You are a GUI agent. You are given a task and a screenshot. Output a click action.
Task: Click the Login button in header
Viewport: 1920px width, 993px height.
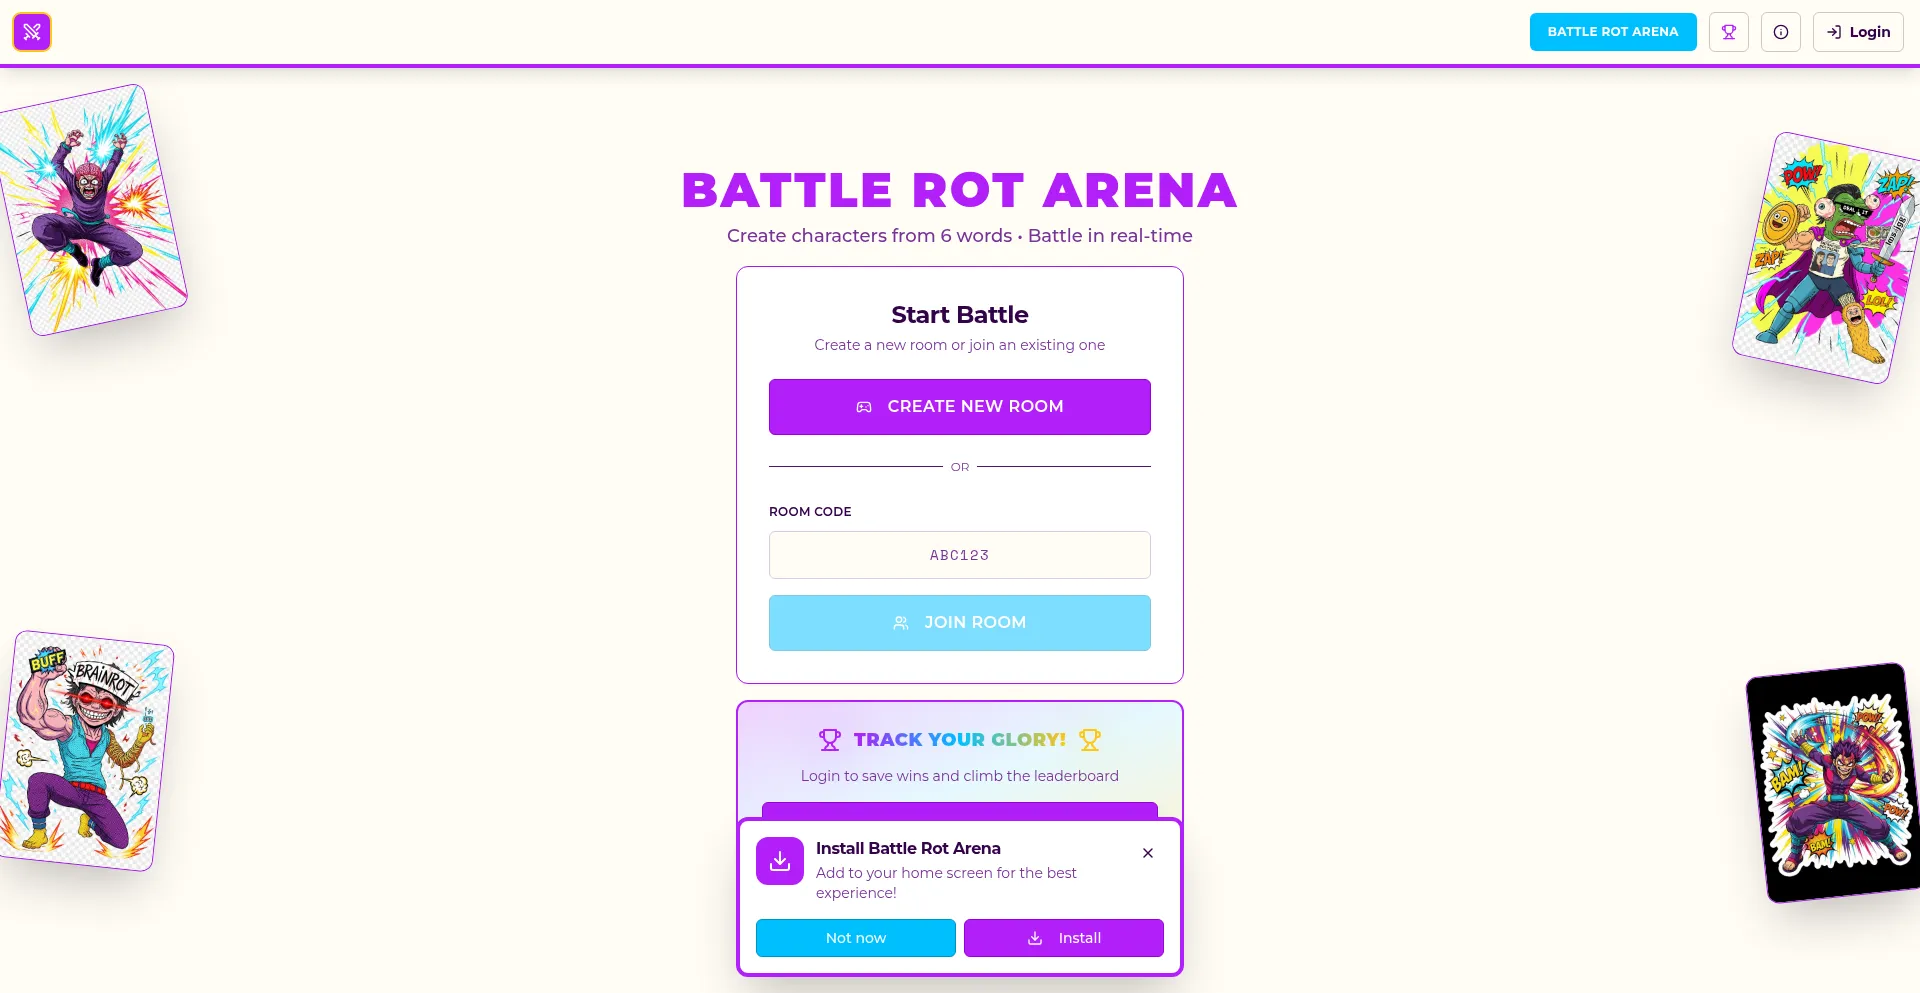tap(1858, 32)
